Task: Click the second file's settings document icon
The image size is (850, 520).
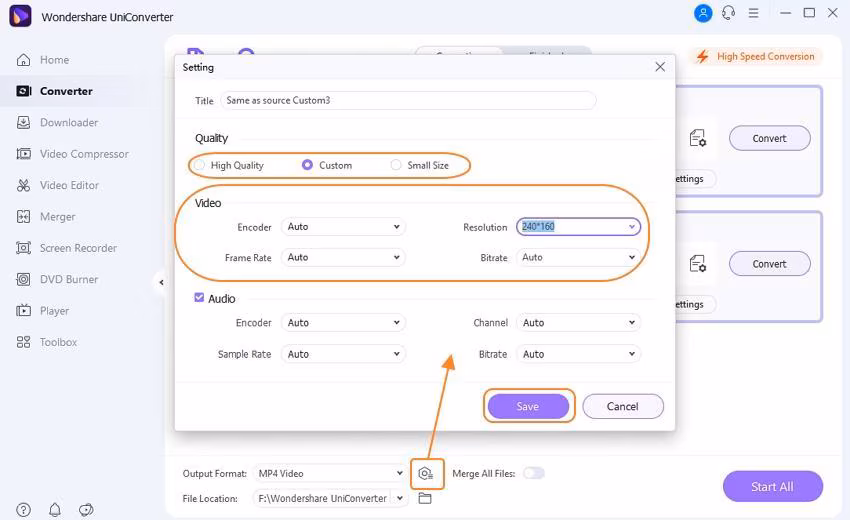Action: tap(698, 264)
